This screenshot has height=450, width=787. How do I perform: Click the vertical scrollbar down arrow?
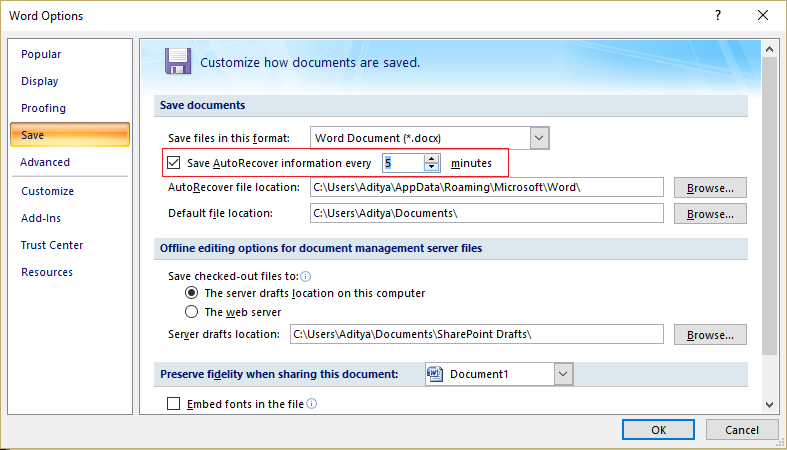770,404
